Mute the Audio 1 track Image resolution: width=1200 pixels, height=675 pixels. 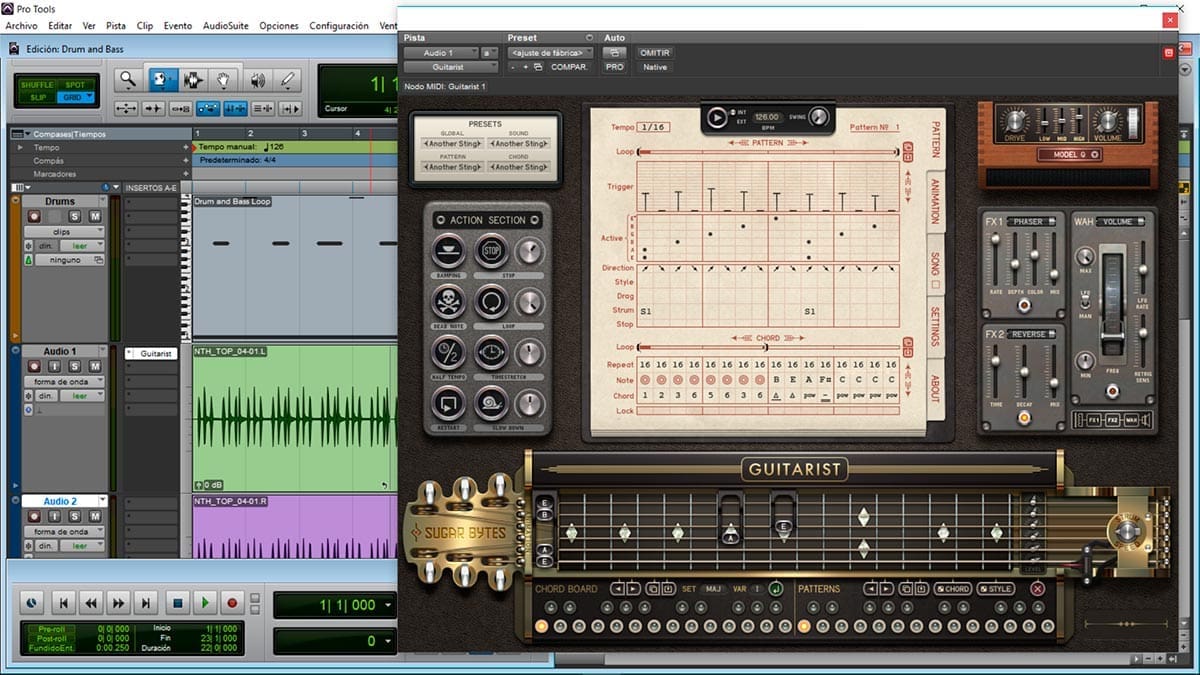point(94,367)
